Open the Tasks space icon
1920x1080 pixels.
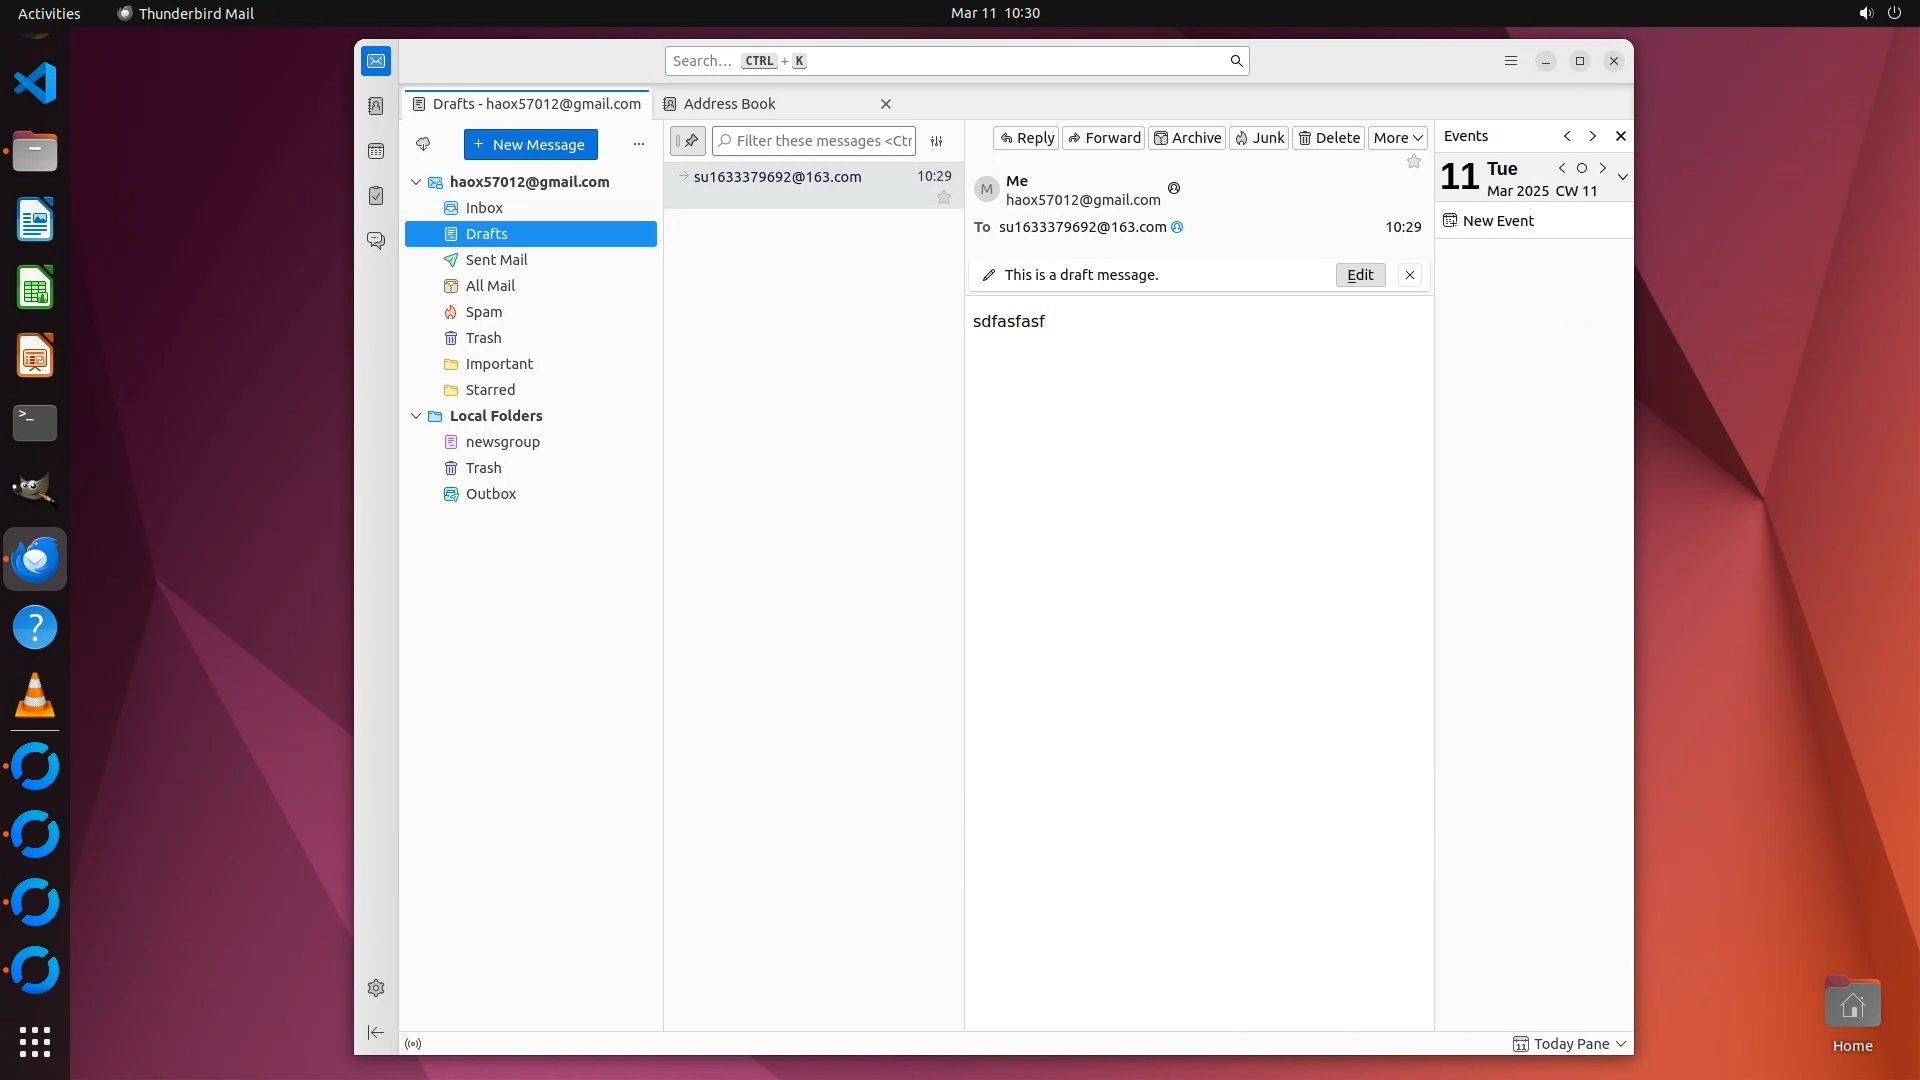pyautogui.click(x=376, y=196)
